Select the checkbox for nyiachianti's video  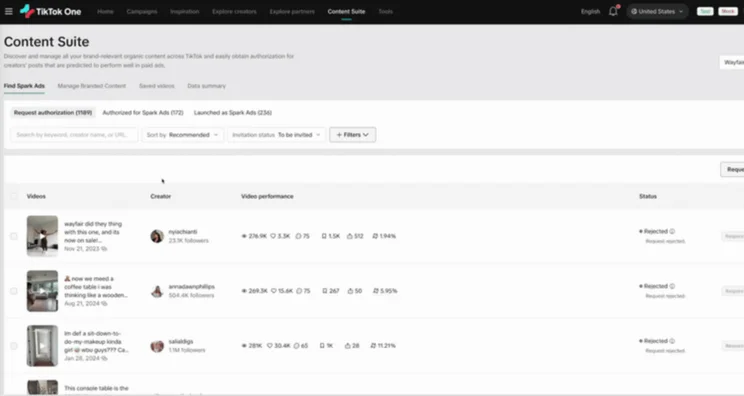[14, 236]
